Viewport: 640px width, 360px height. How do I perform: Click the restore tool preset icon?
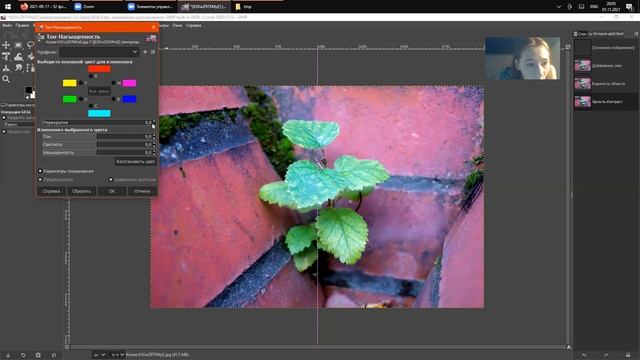23,355
